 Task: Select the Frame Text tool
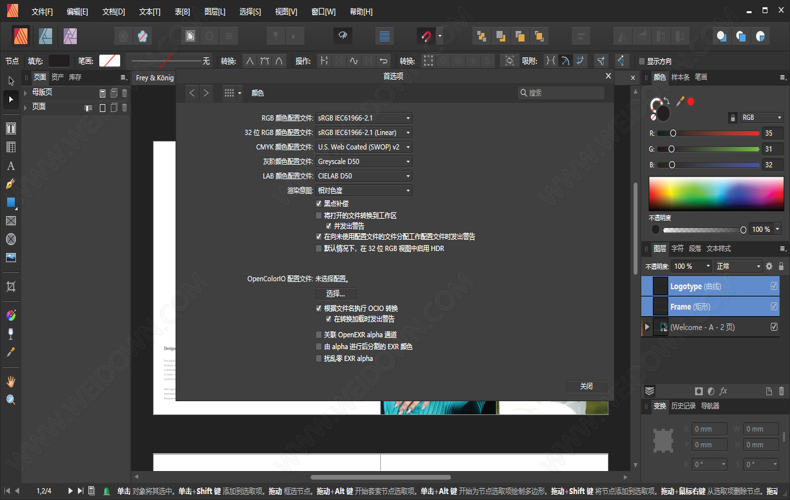click(11, 129)
